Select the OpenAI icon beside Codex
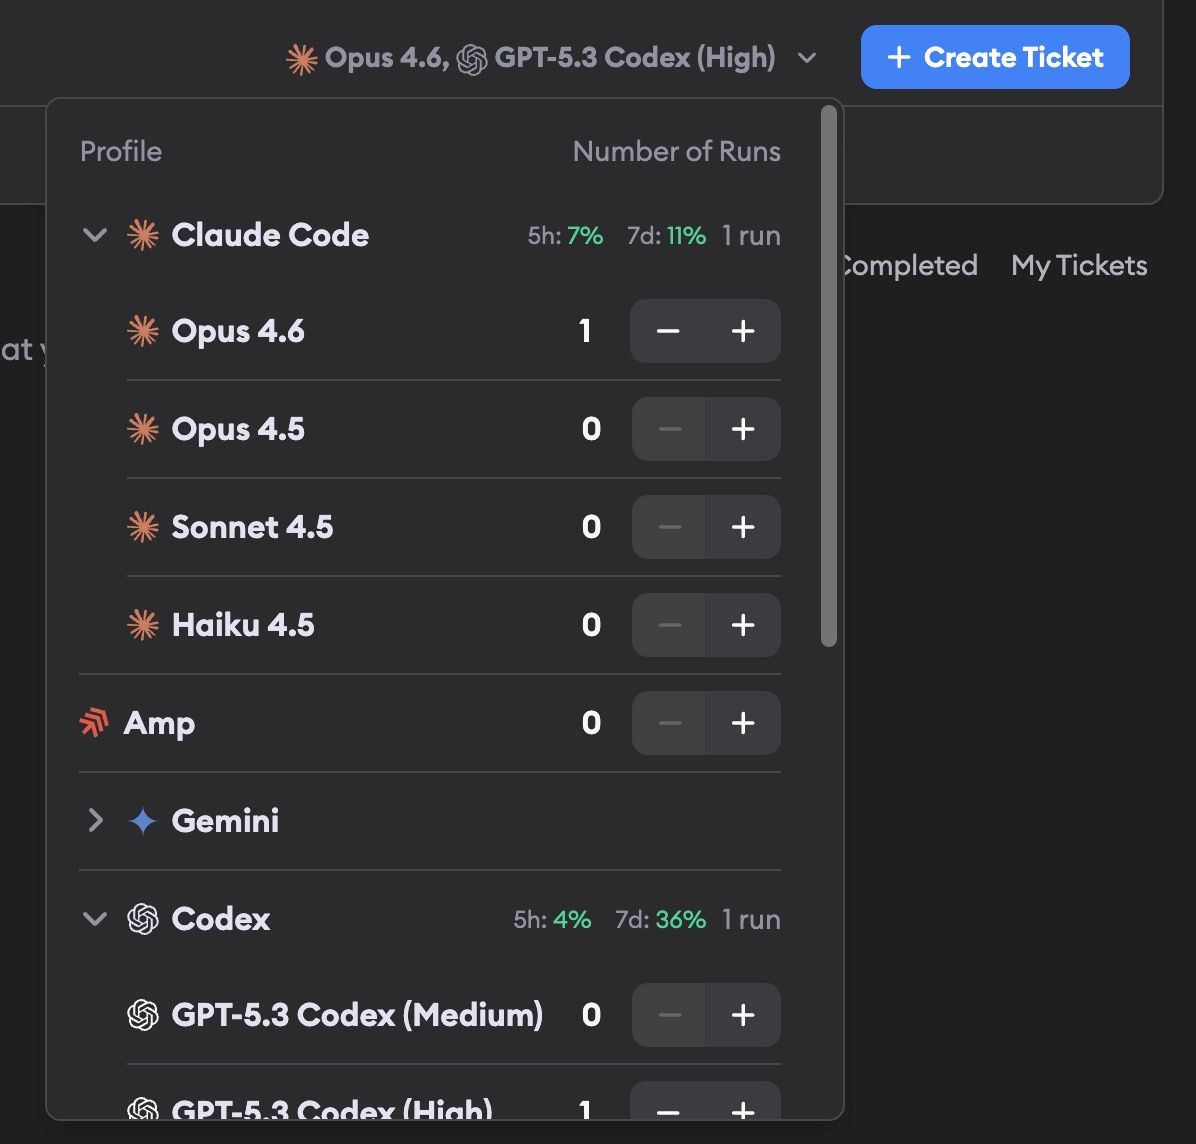 [x=143, y=919]
